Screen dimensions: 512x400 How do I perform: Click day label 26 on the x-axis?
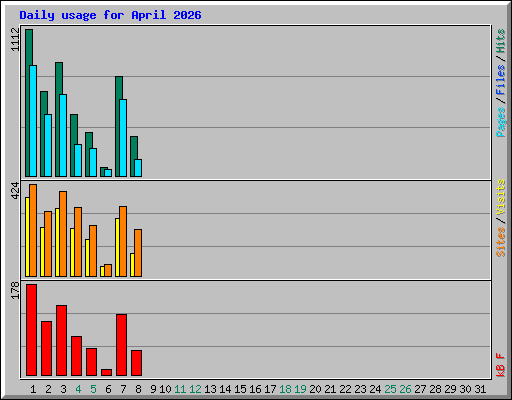click(x=405, y=389)
